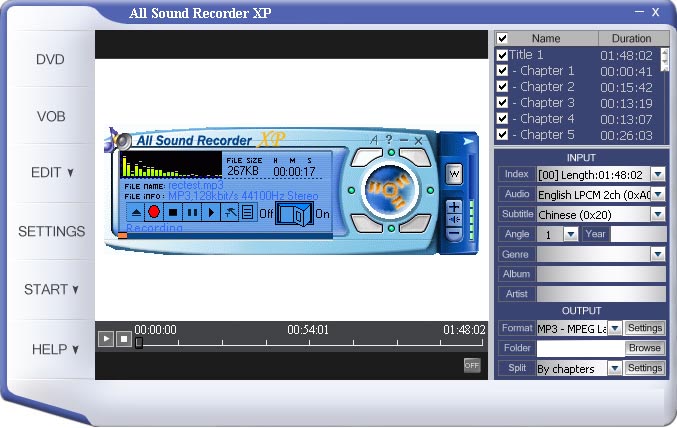This screenshot has width=677, height=428.
Task: Click the hammer tool icon in the recorder widget
Action: tap(230, 212)
